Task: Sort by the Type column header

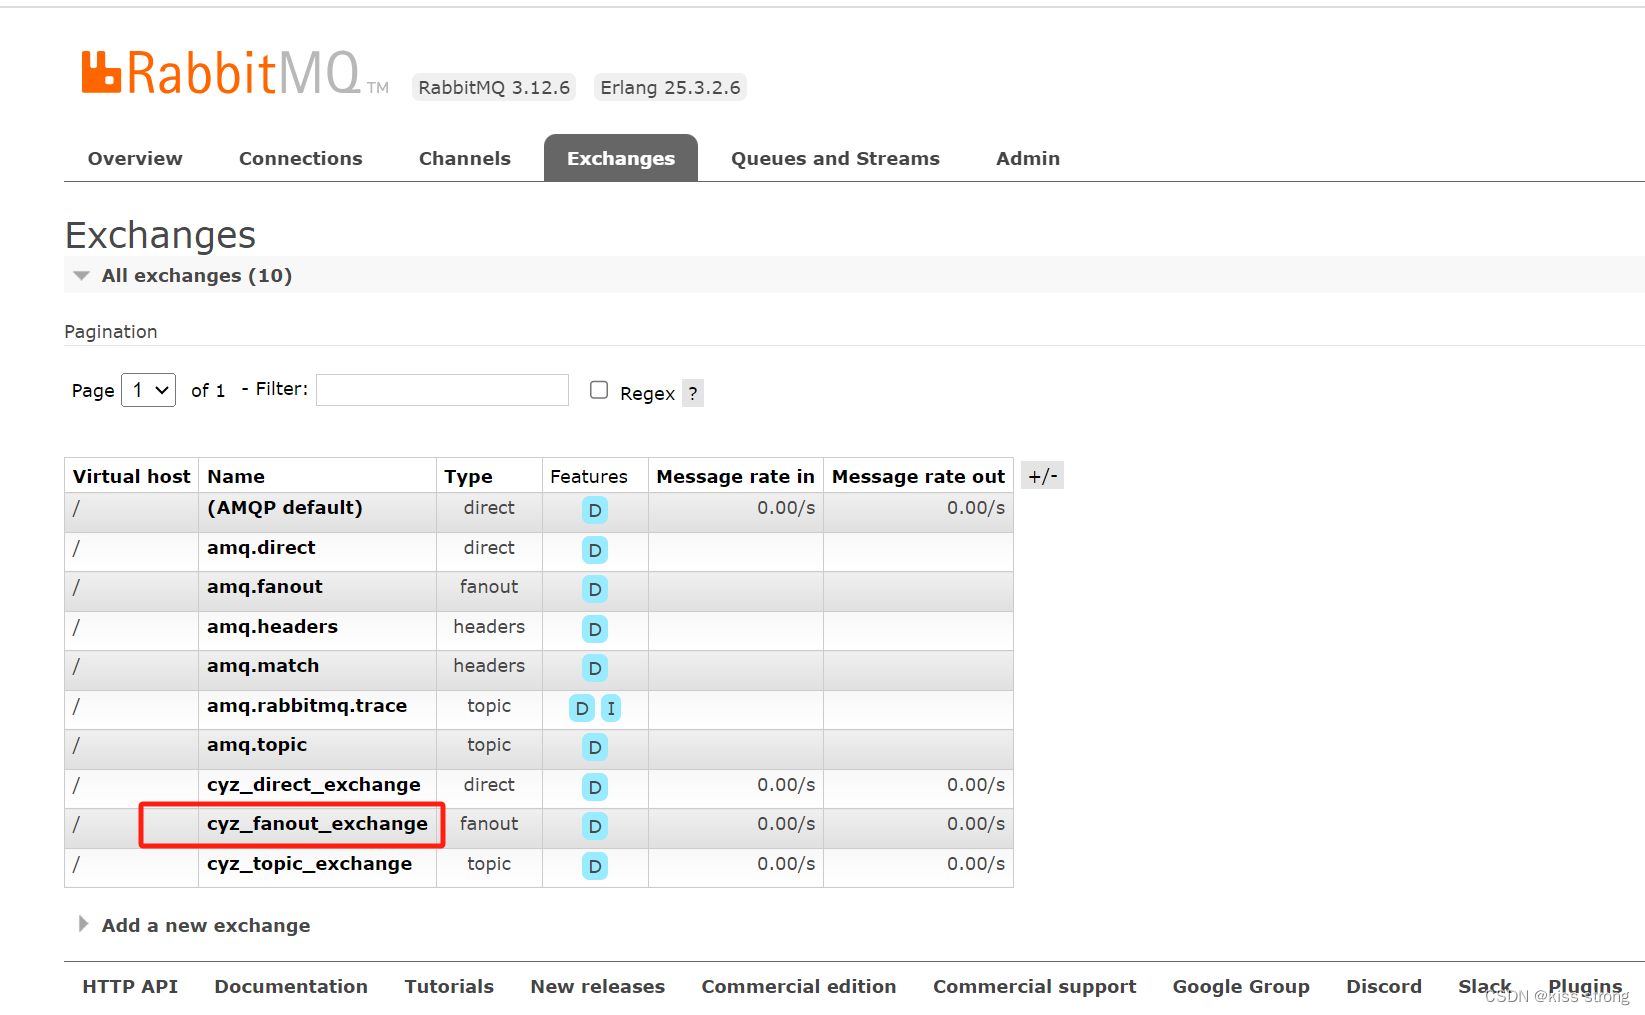Action: [468, 476]
